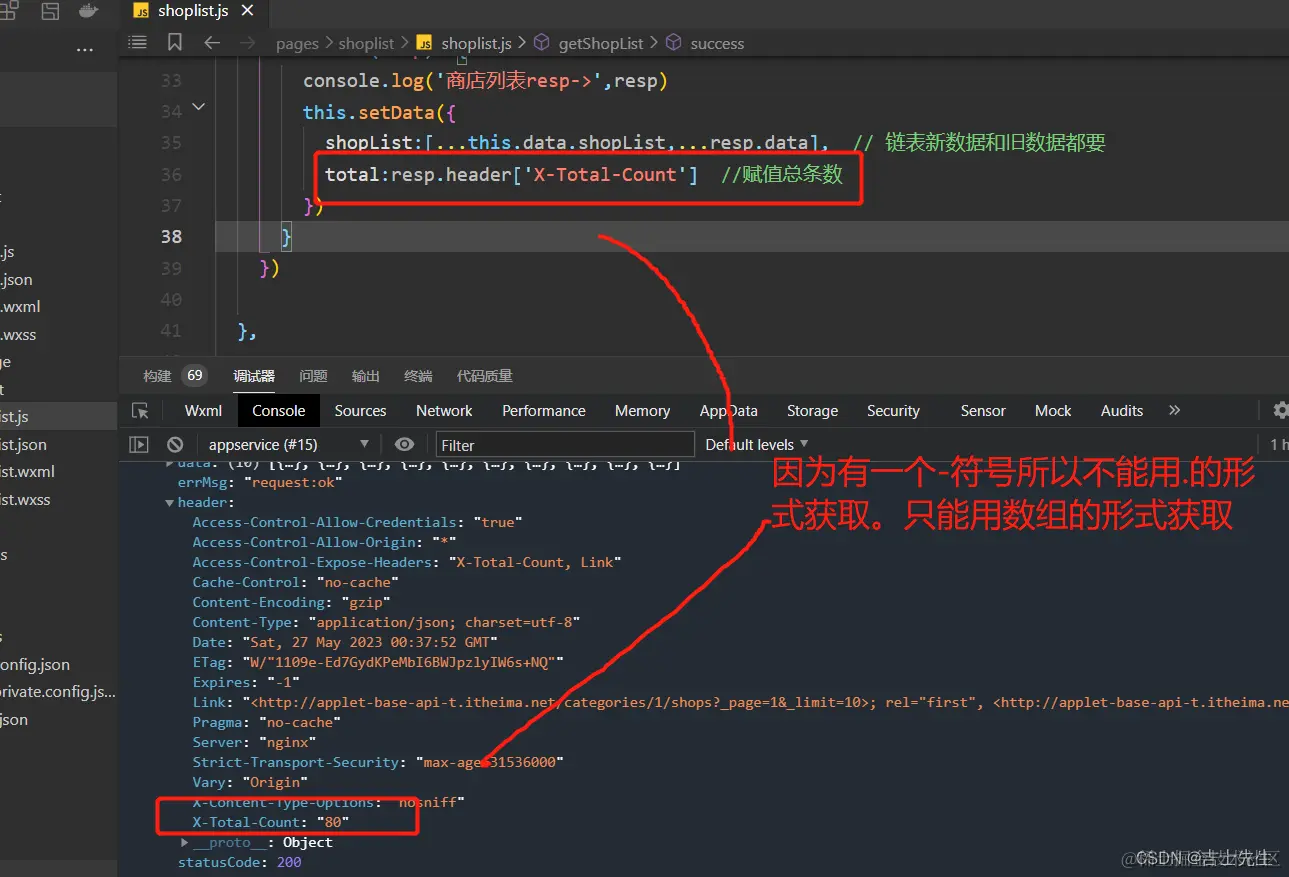Open the appservice (#15) context dropdown
The image size is (1289, 877).
[x=289, y=445]
